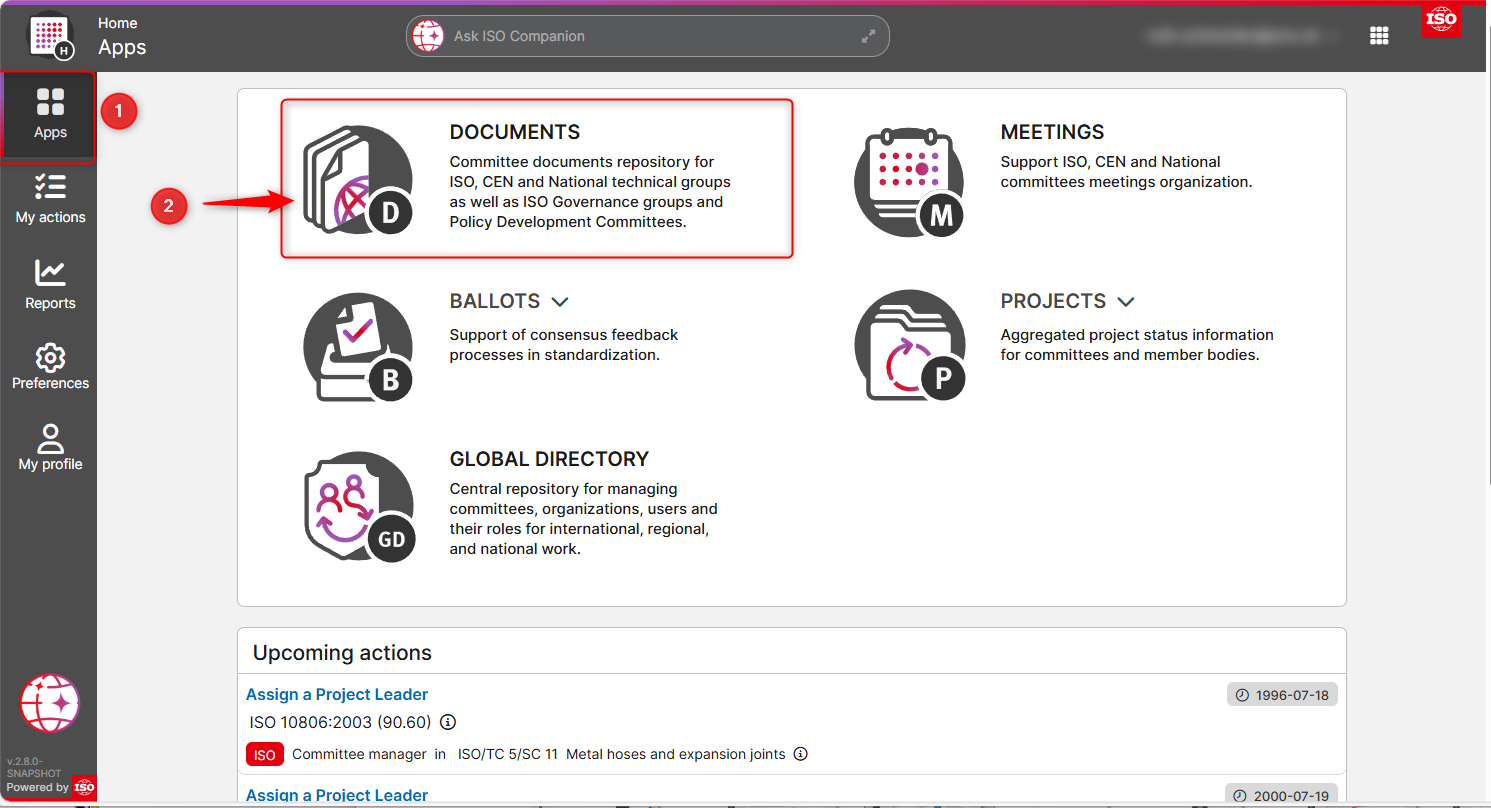Click the Ask ISO Companion input field
Screen dimensions: 1491x808
(x=647, y=36)
